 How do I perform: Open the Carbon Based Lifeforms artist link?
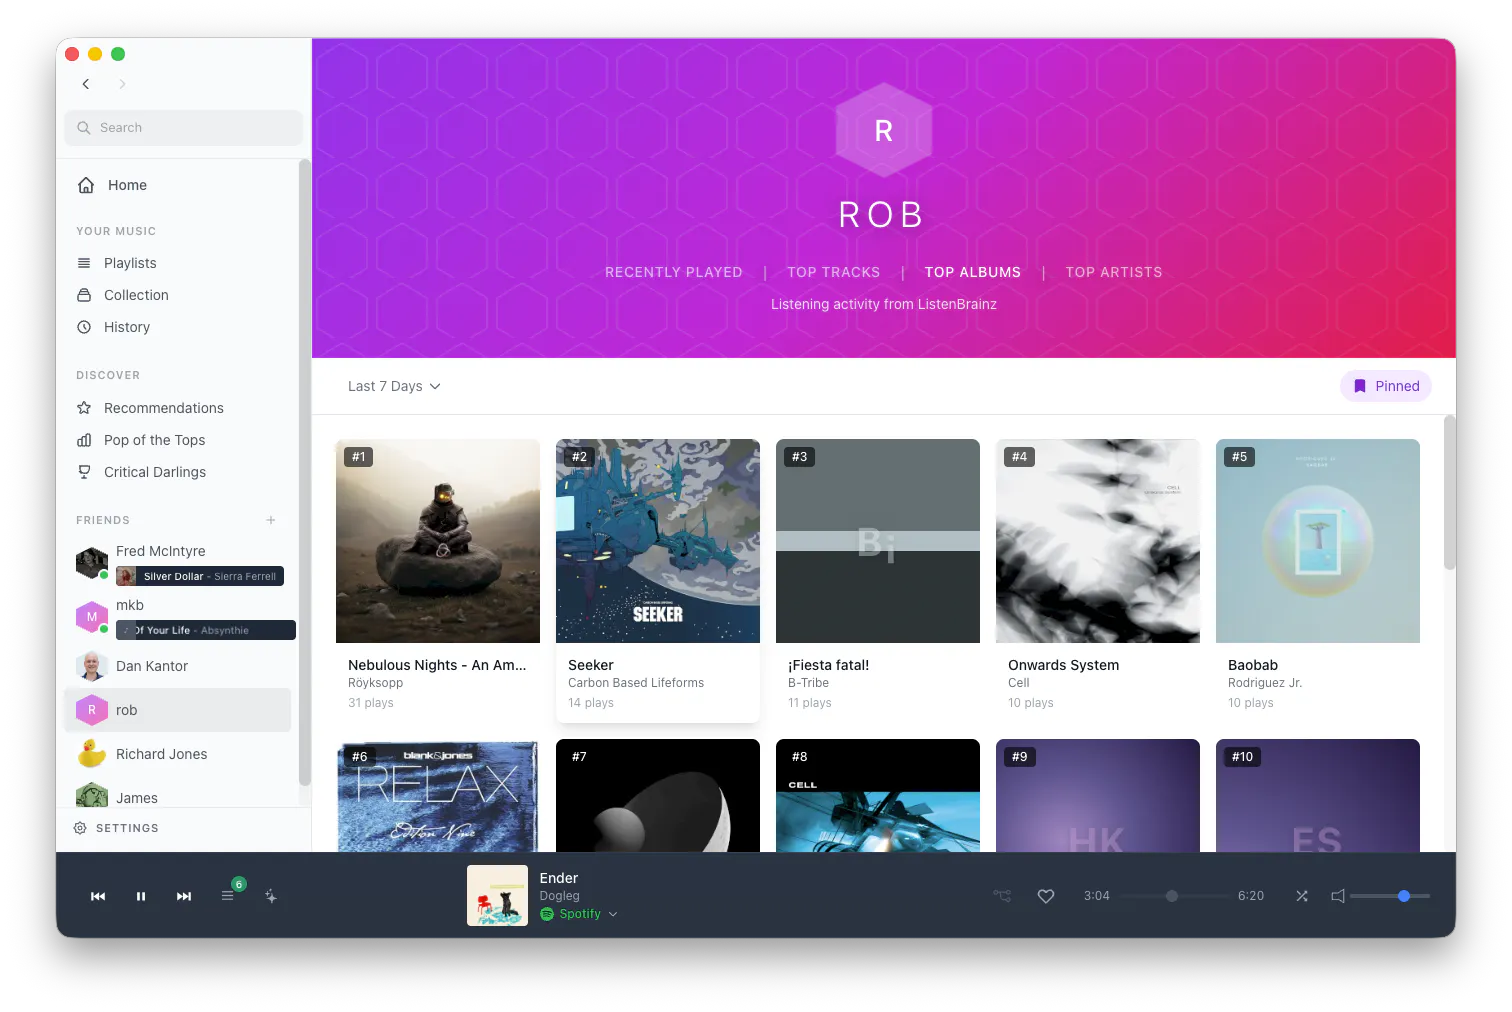coord(636,683)
